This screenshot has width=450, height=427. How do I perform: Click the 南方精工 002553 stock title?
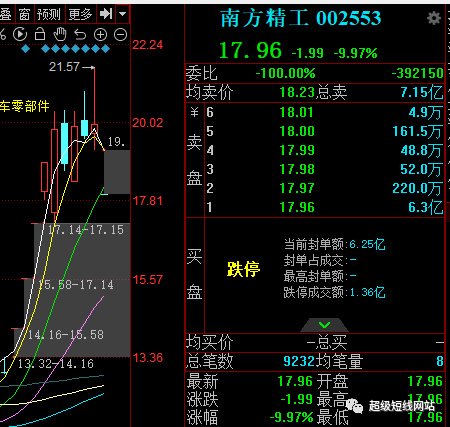click(x=300, y=18)
